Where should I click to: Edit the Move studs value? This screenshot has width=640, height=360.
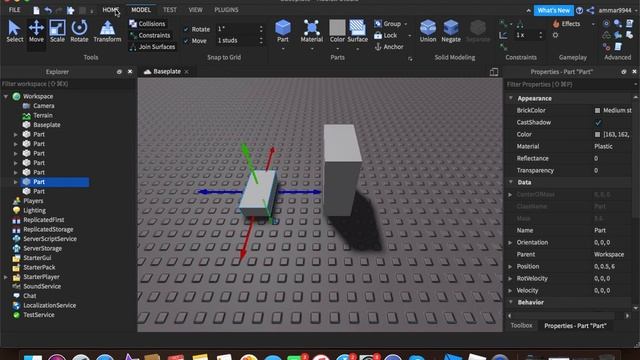coord(237,40)
